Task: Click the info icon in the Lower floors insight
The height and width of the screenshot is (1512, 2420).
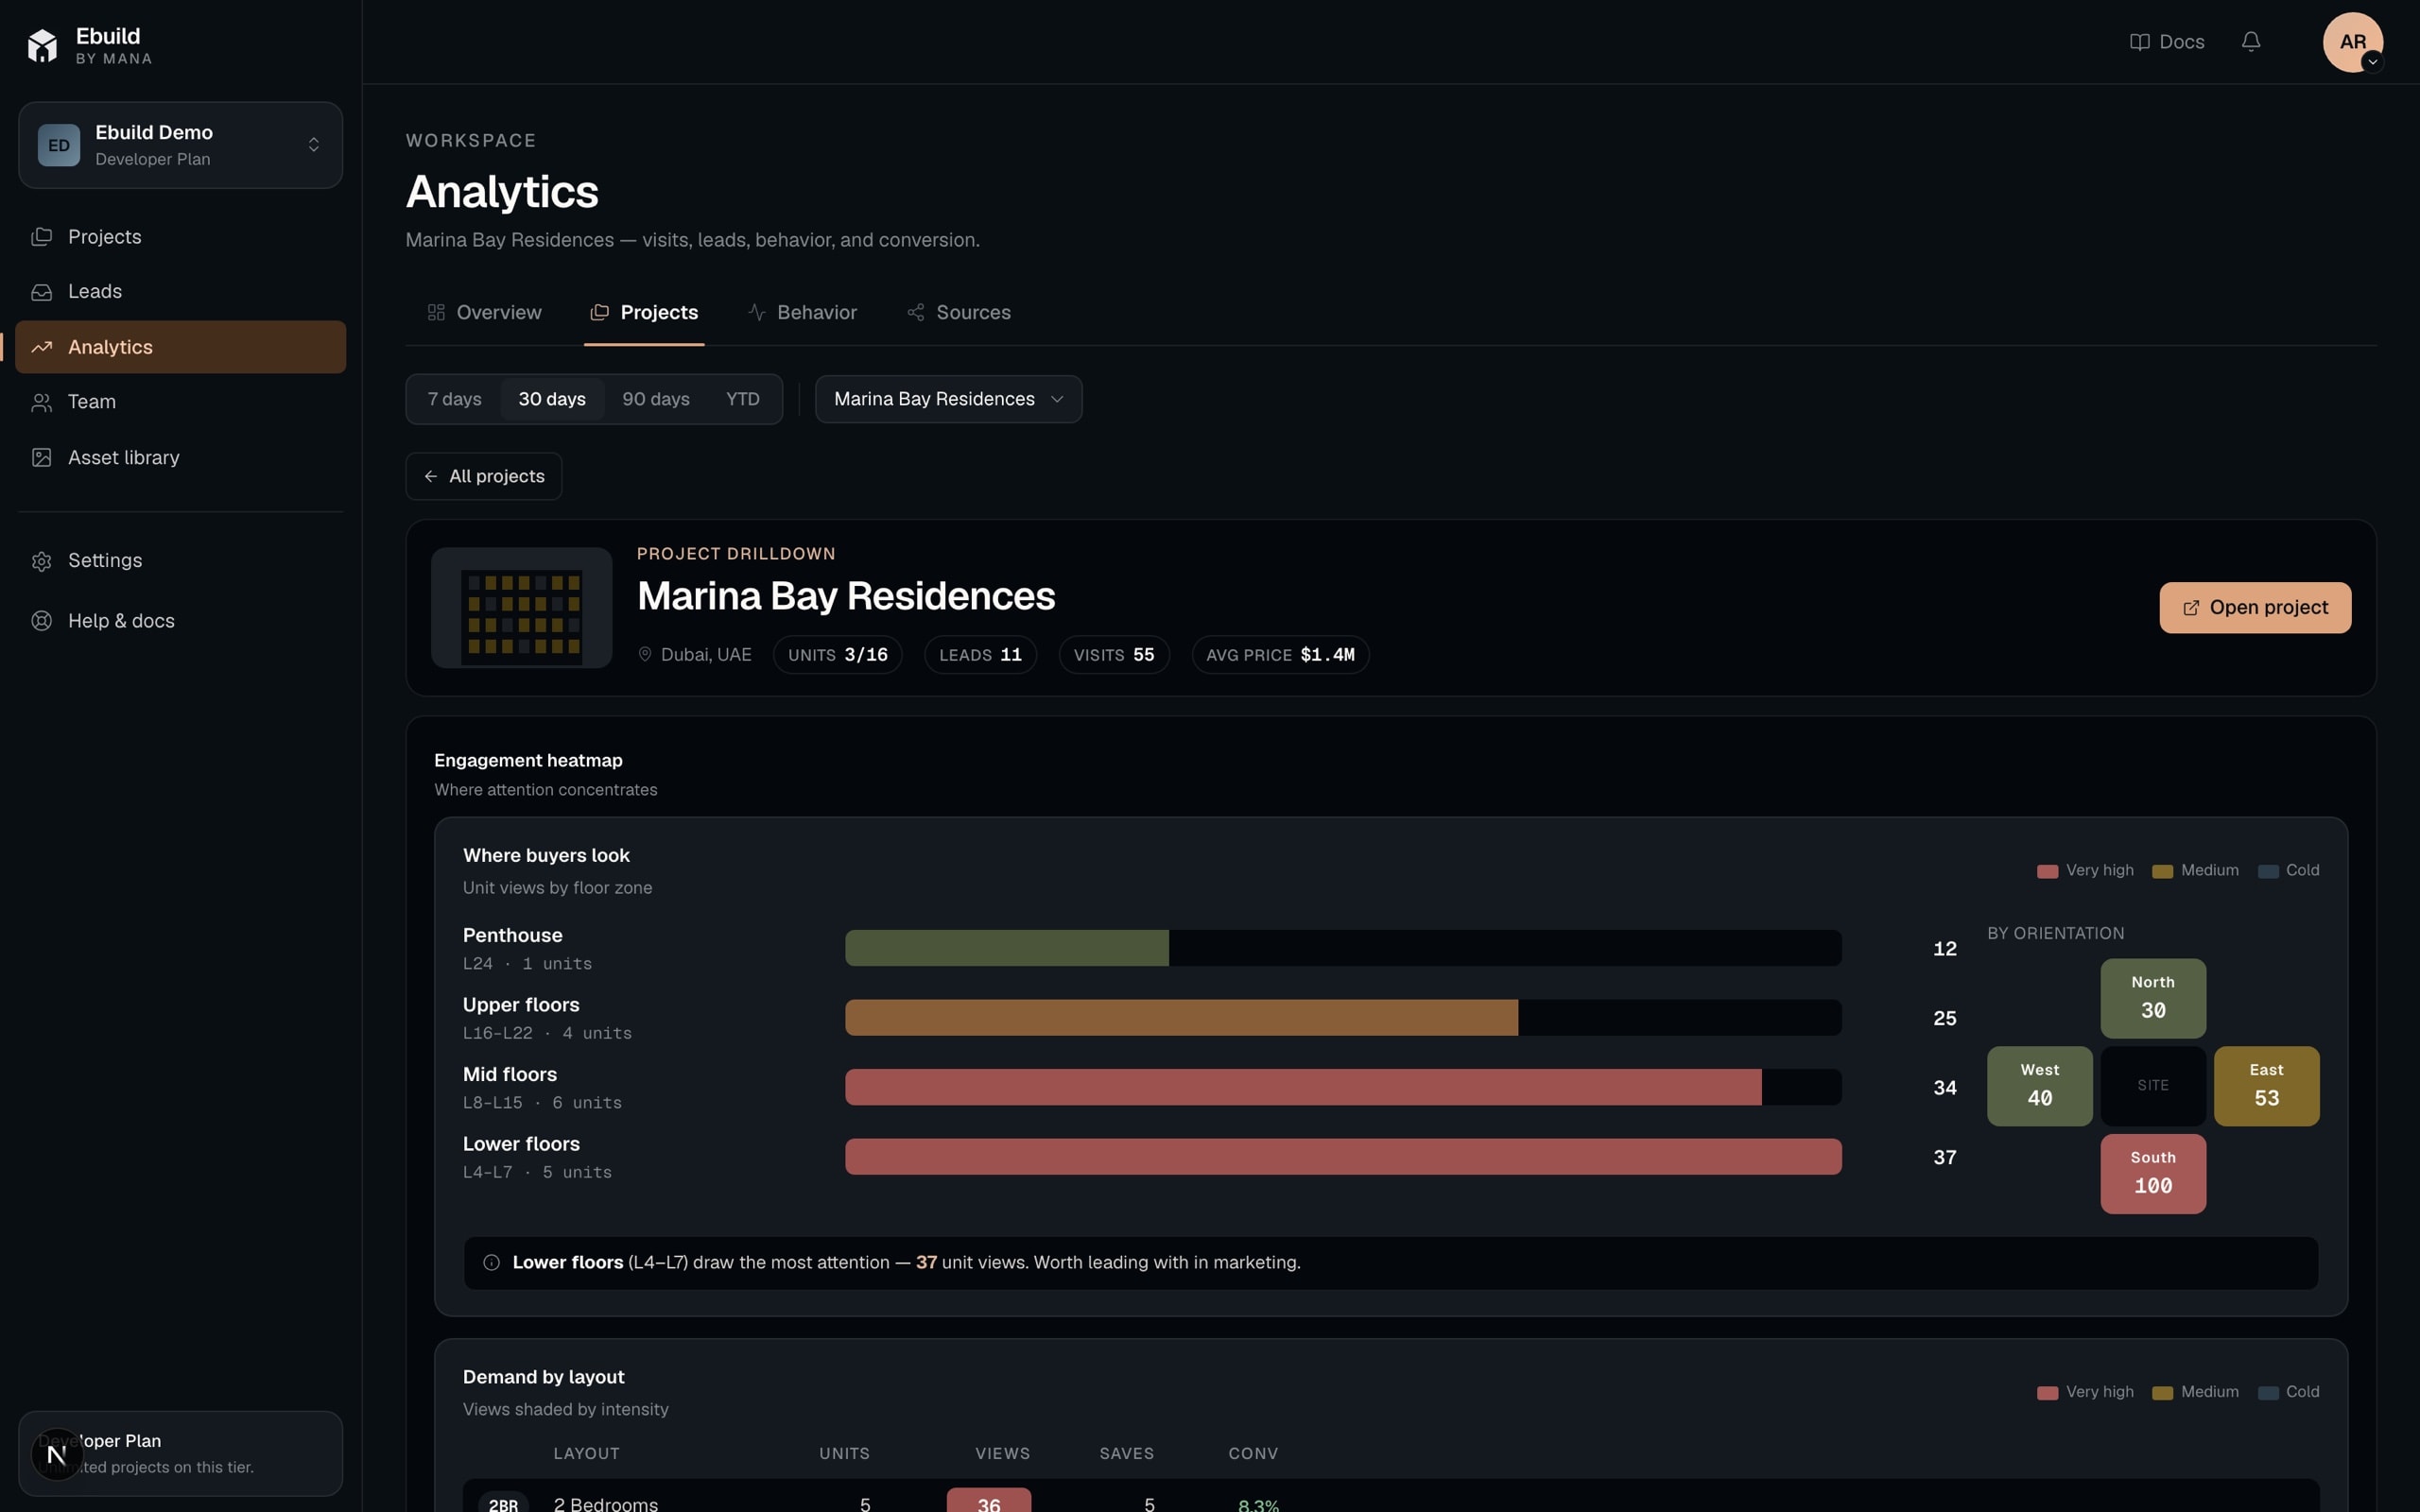Action: (x=491, y=1262)
